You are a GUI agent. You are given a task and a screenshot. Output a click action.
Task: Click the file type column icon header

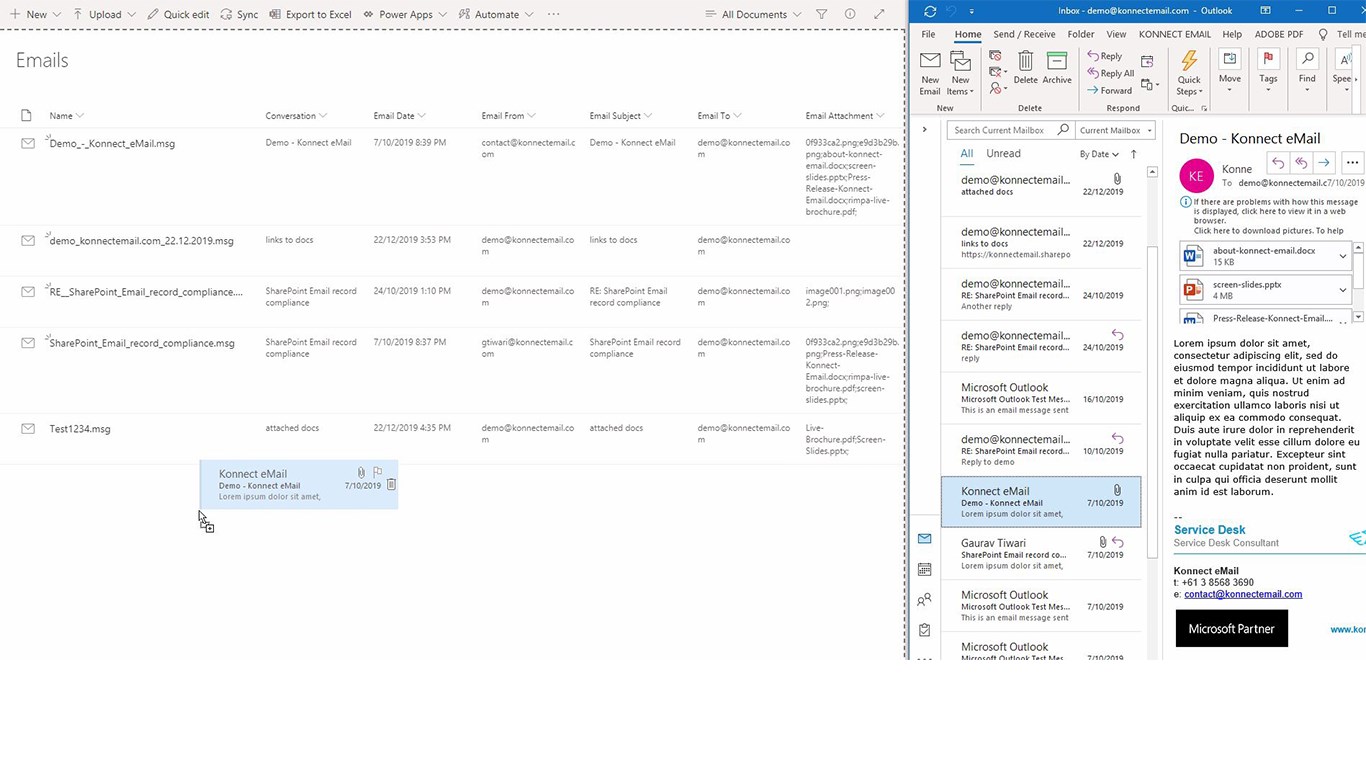tap(27, 116)
